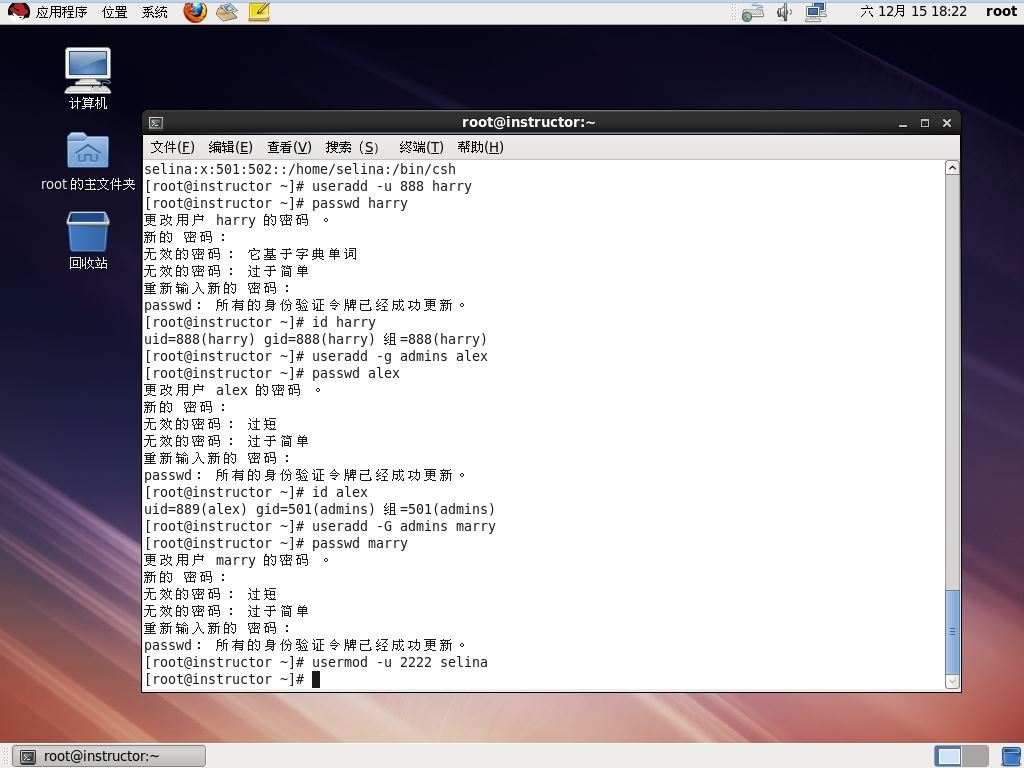Click the terminal window title icon

tap(155, 123)
